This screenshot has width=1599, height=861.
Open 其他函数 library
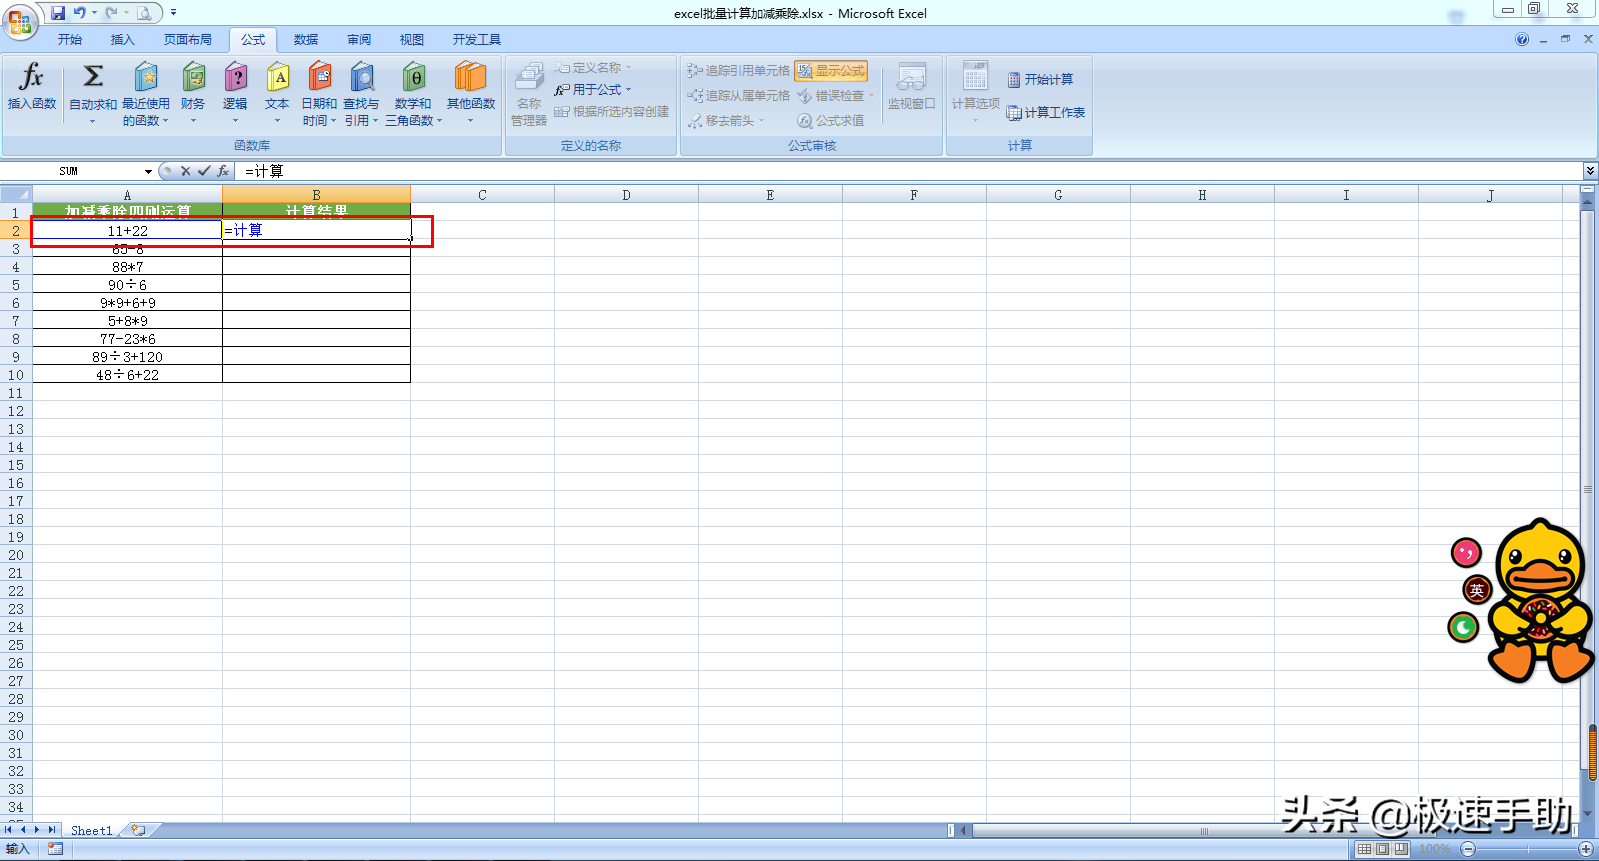[471, 94]
